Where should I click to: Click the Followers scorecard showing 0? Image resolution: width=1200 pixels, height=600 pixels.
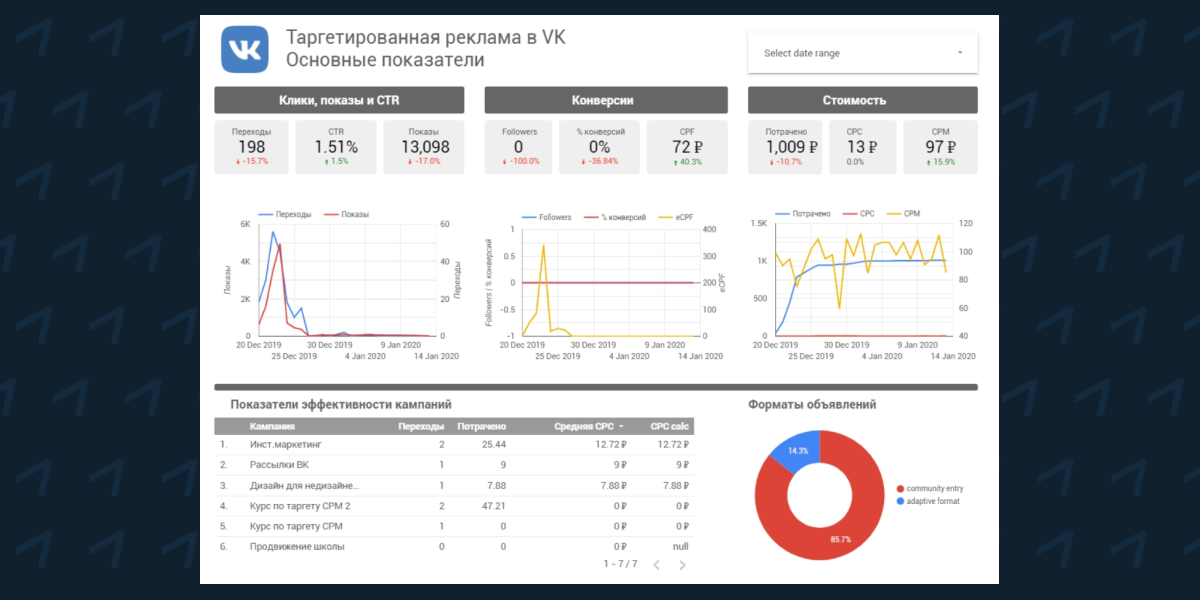click(x=520, y=147)
